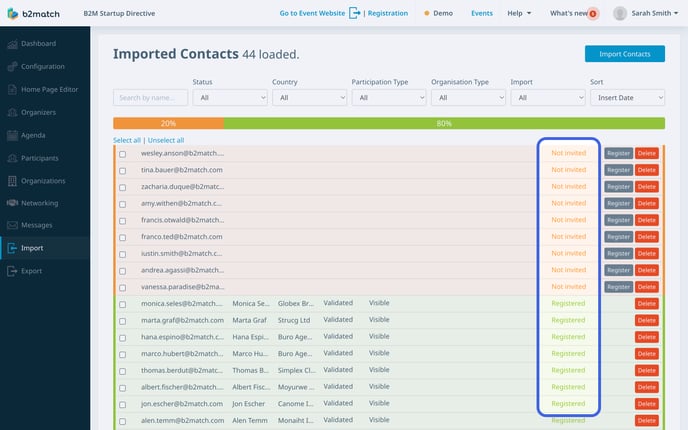Expand the Participation Type dropdown
688x430 pixels.
point(389,97)
